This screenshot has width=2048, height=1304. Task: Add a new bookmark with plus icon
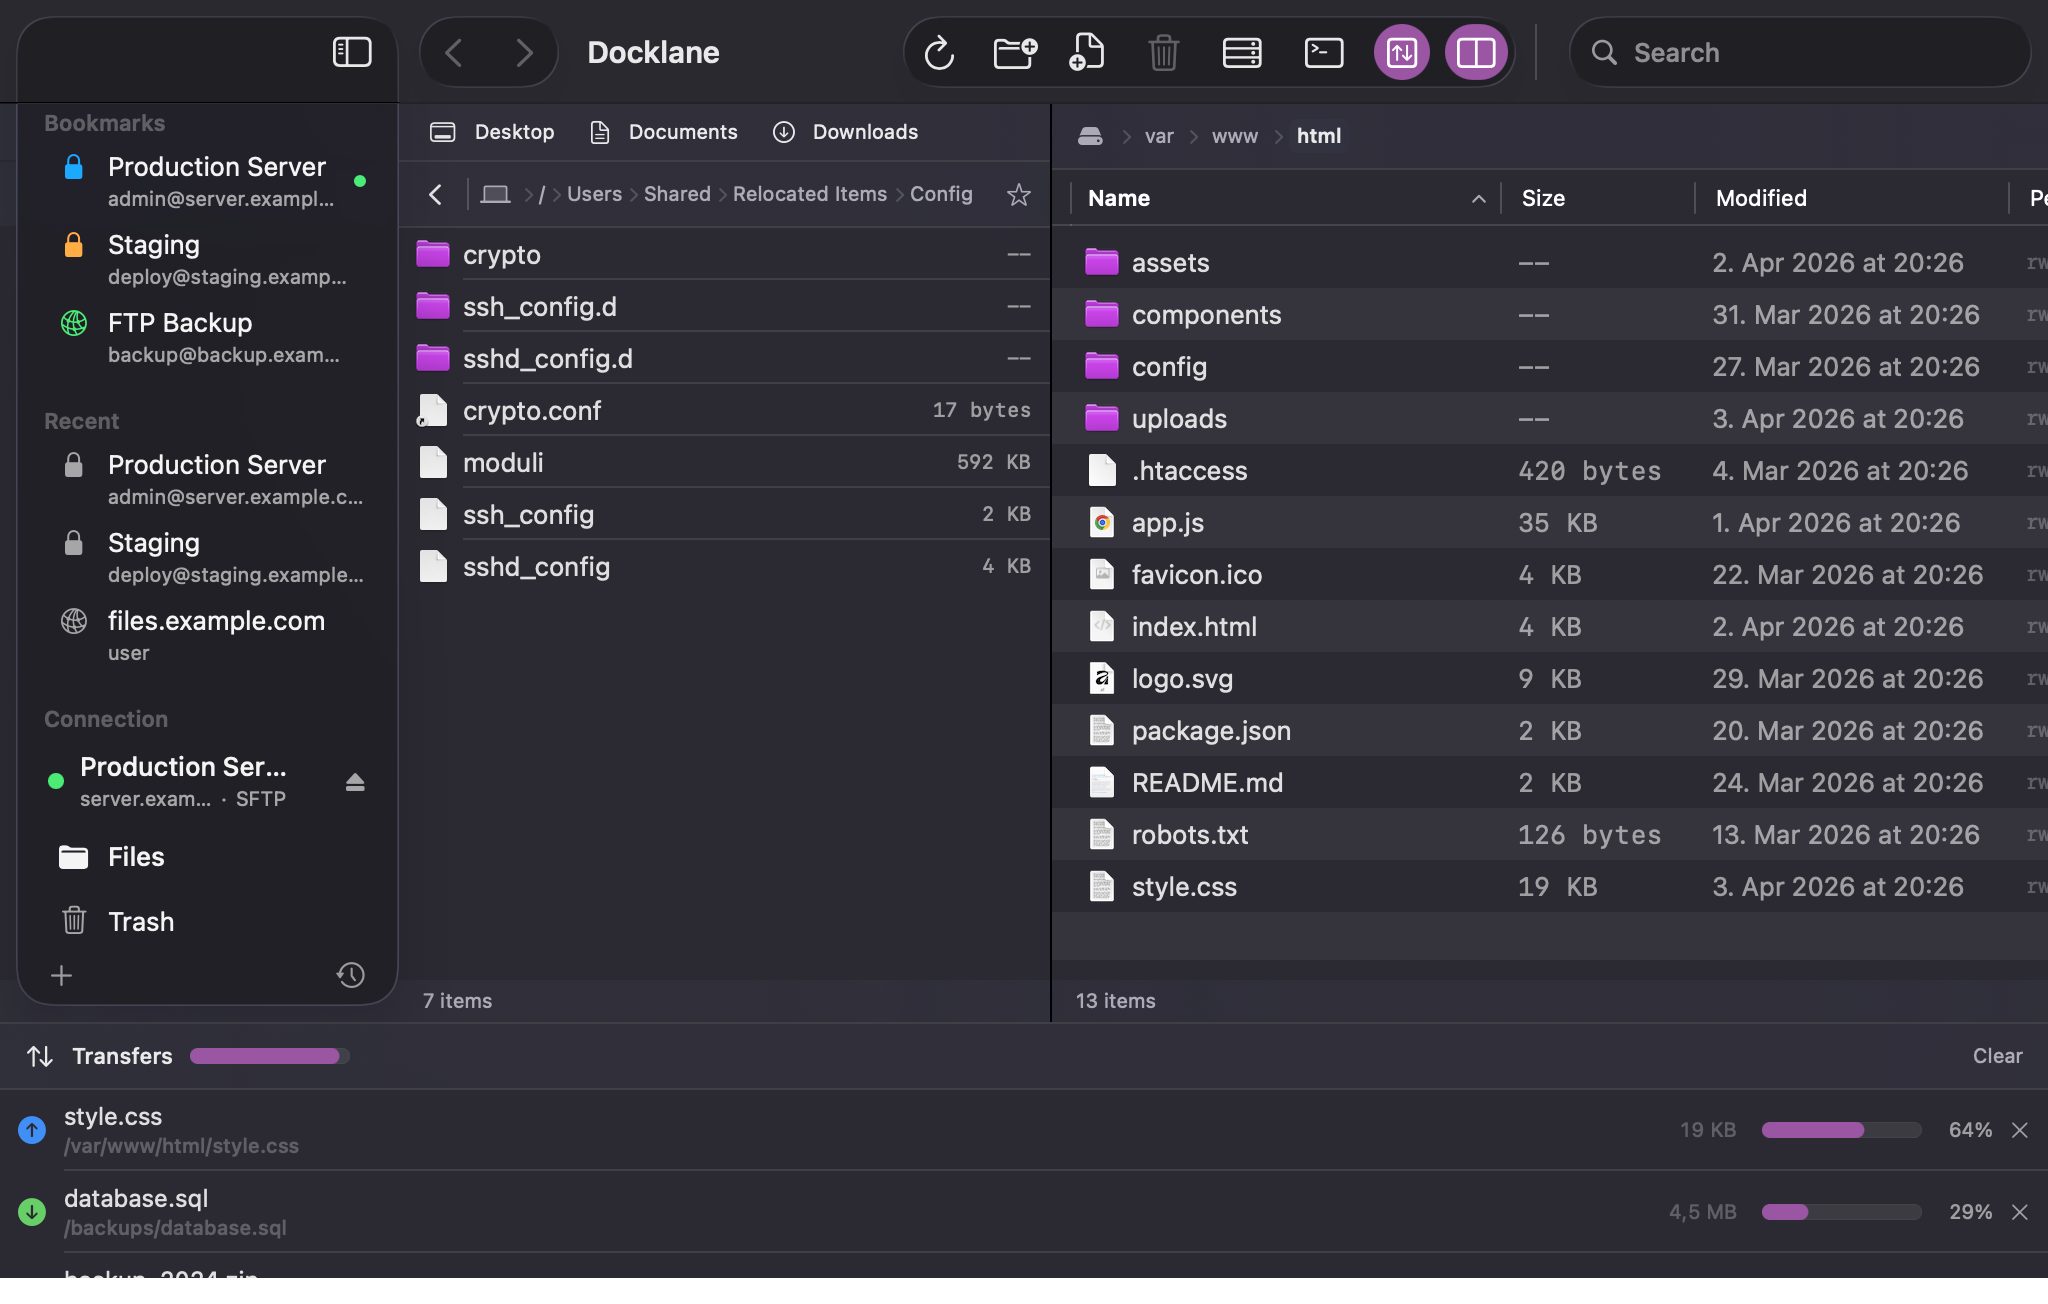pos(62,975)
